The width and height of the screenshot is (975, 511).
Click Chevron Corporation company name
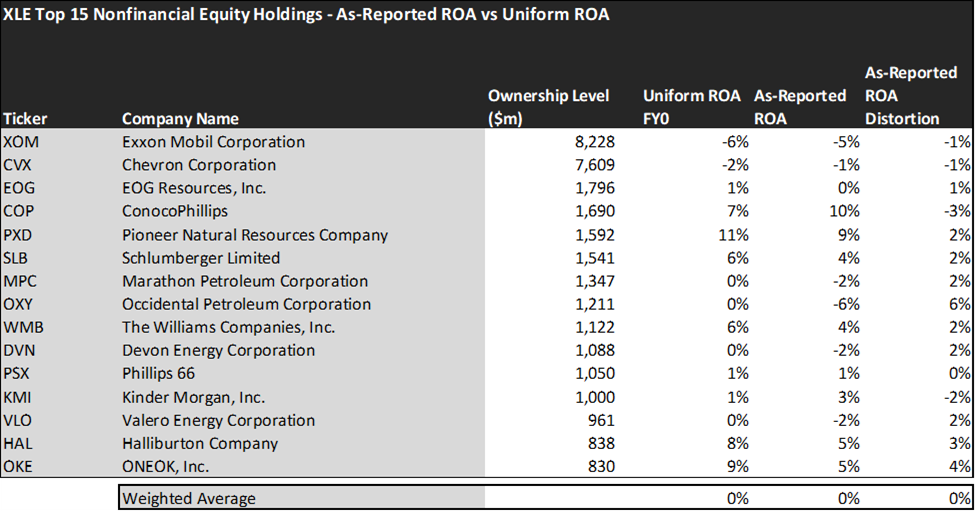point(199,165)
